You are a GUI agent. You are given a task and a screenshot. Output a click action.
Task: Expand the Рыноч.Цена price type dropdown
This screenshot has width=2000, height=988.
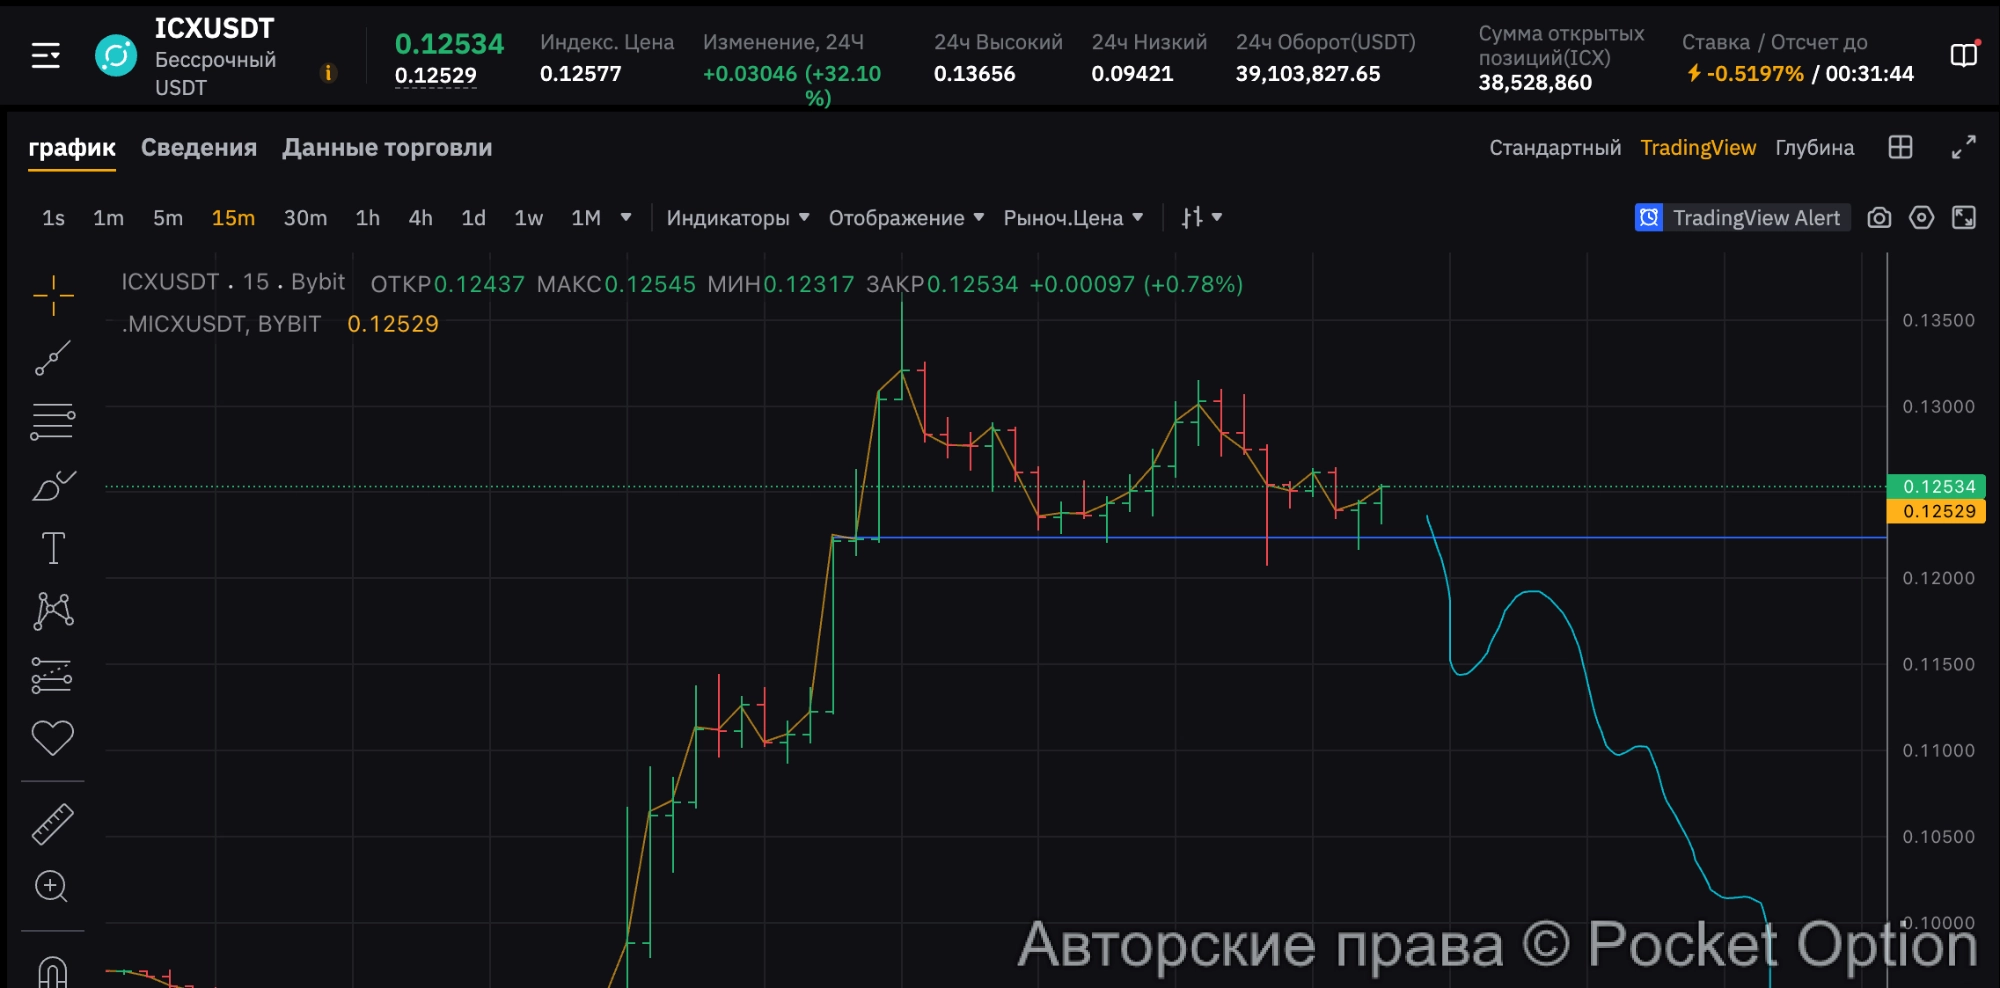1072,218
